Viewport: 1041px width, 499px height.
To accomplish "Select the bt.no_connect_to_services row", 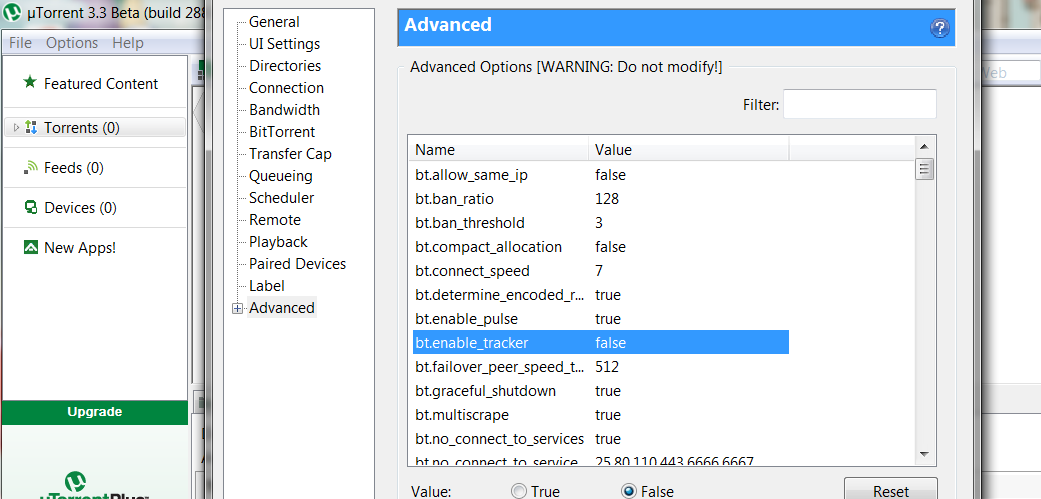I will [x=601, y=439].
